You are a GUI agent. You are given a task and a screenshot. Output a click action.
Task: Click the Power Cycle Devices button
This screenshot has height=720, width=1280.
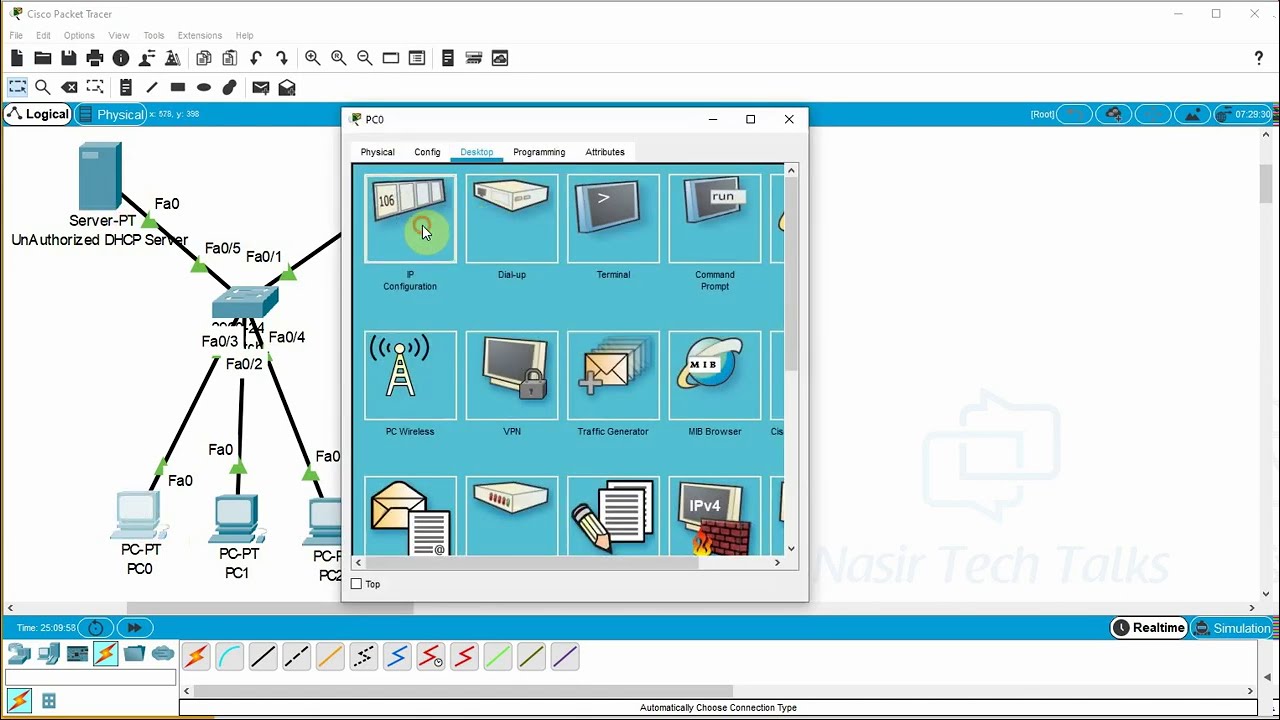pos(96,628)
